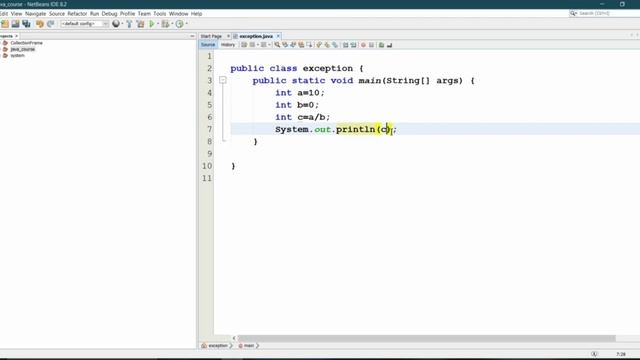Close the exception.java tab
This screenshot has height=360, width=640.
[278, 36]
